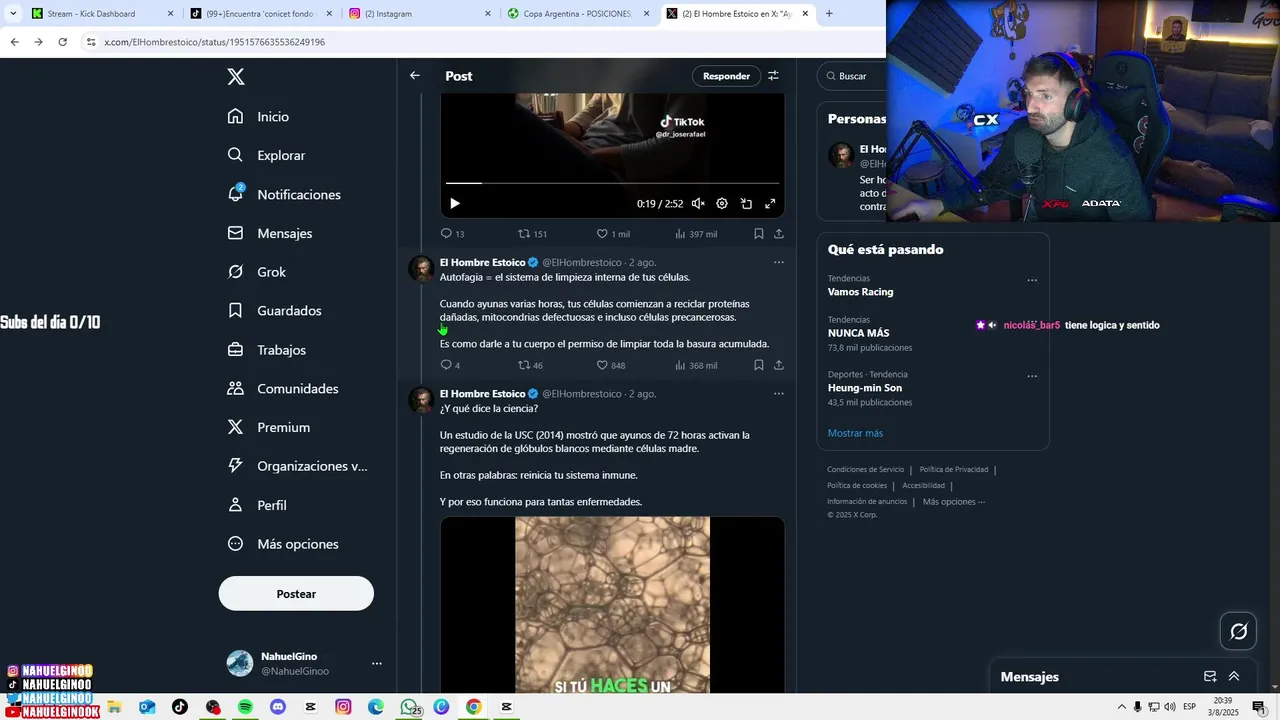Reply to the Autofagia post with 4 replies
Viewport: 1280px width, 720px height.
(450, 365)
